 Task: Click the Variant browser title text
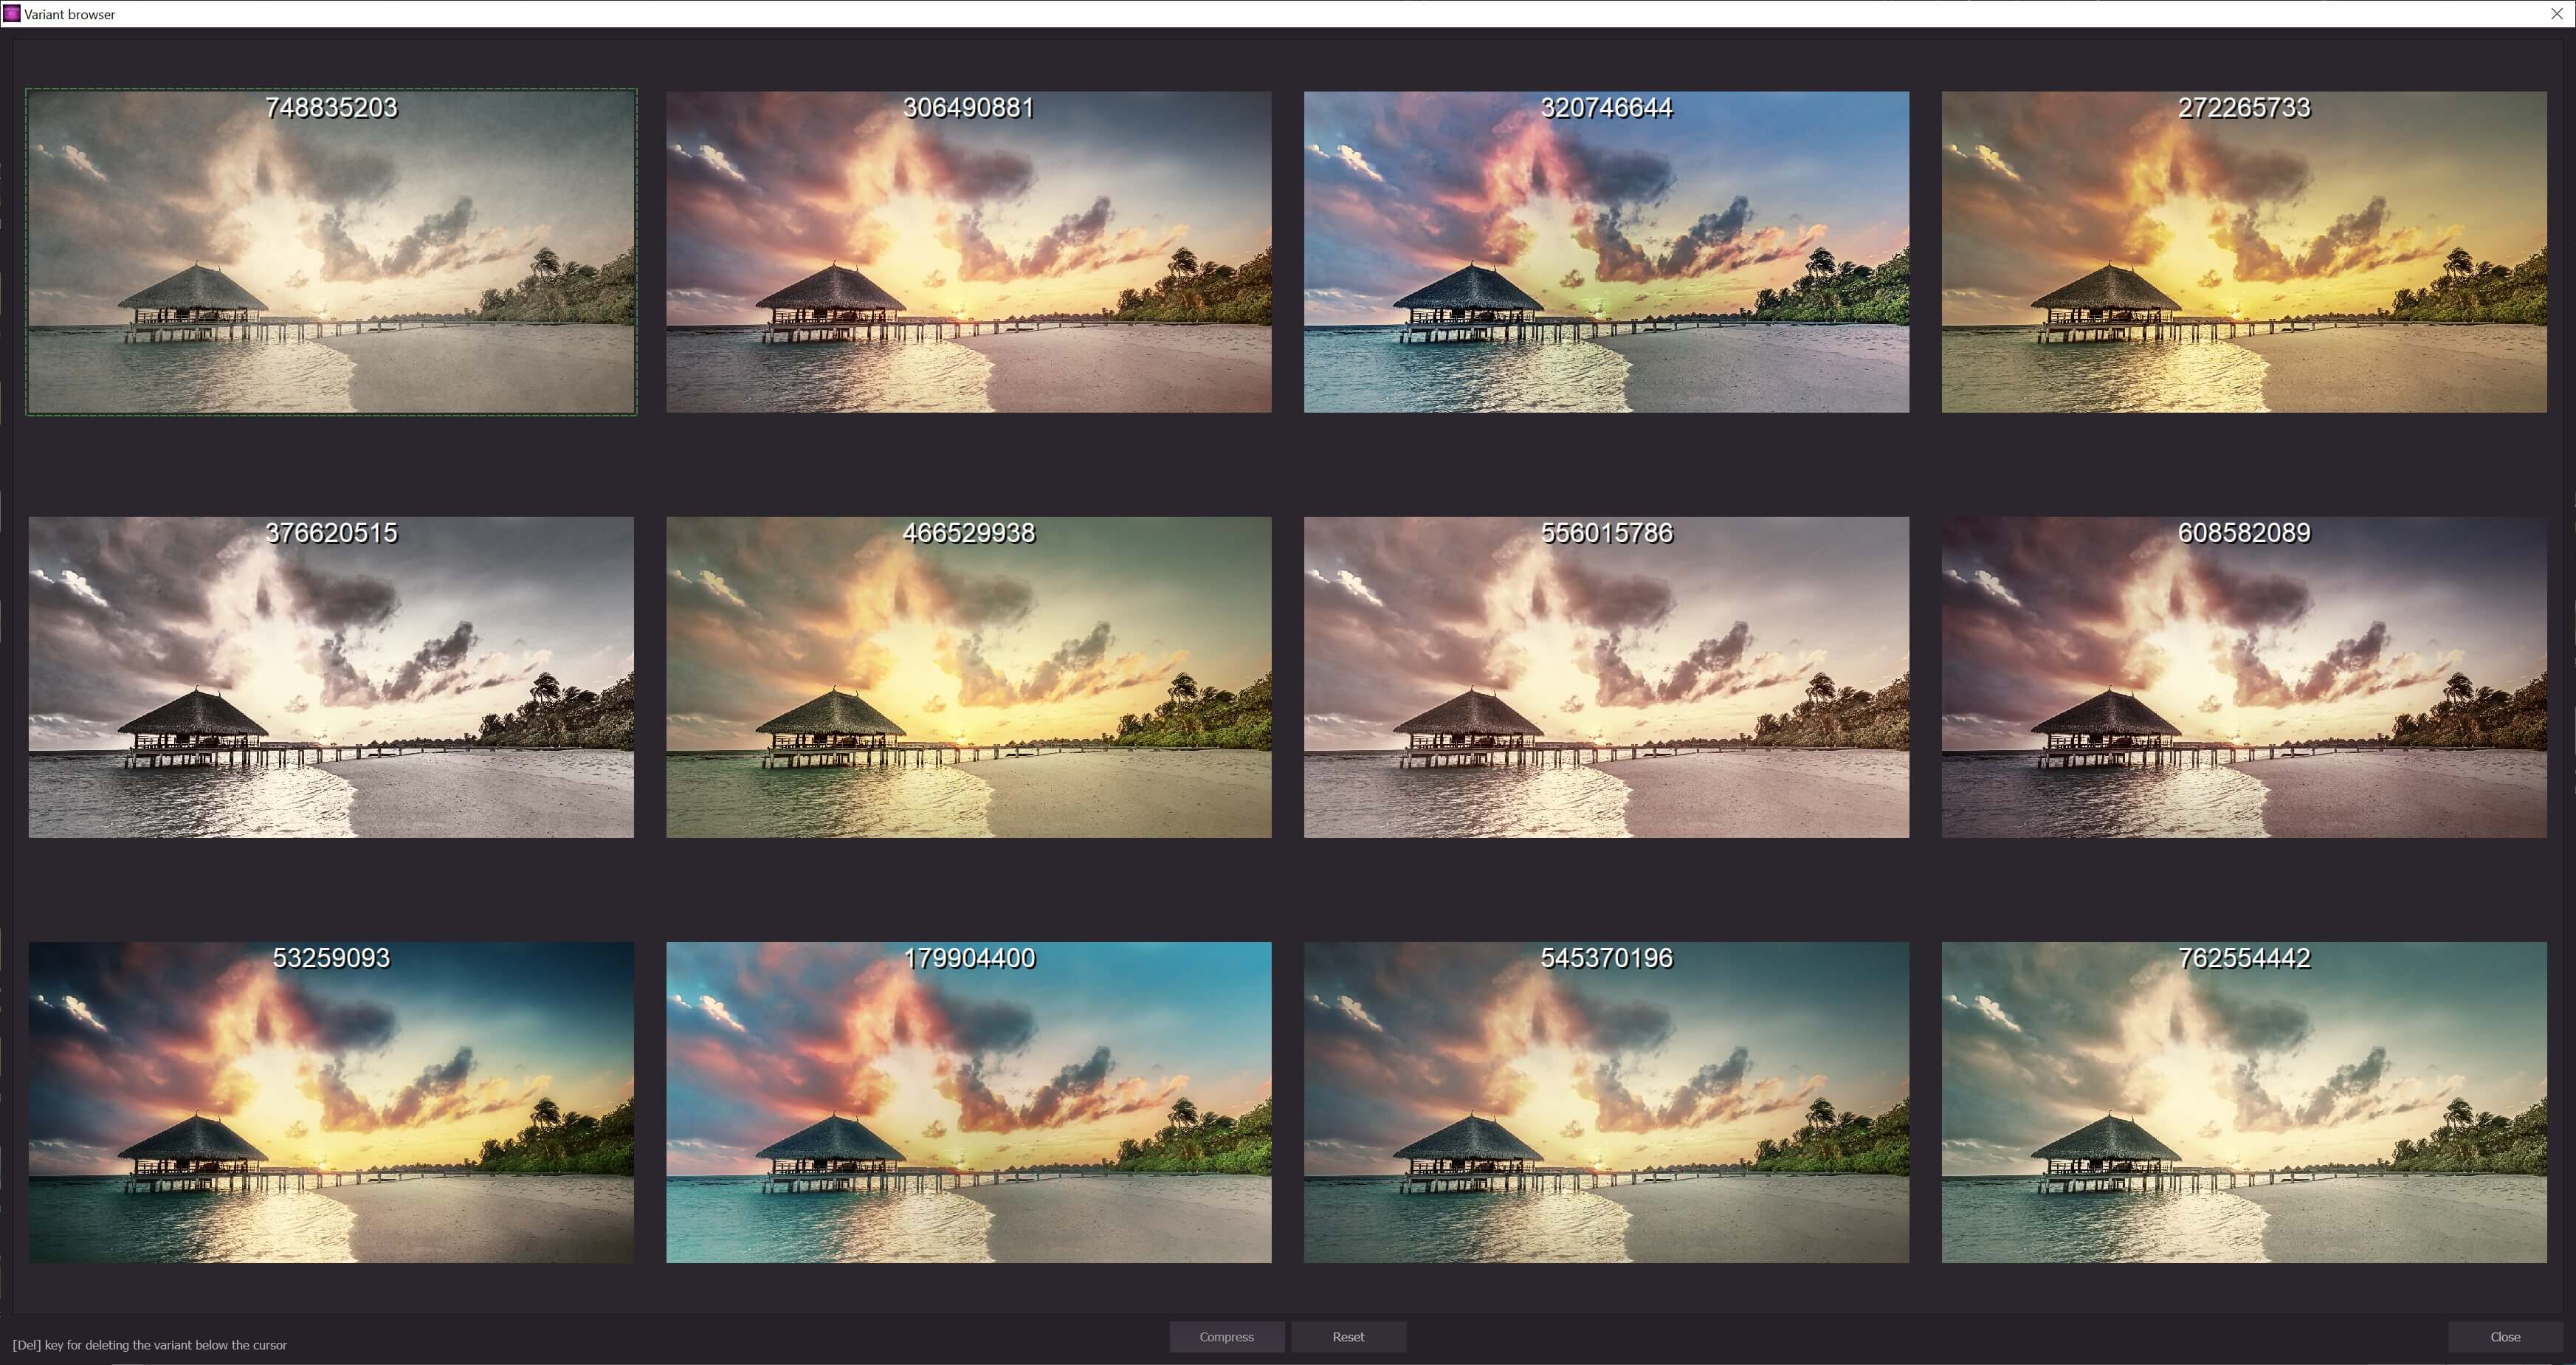tap(70, 14)
